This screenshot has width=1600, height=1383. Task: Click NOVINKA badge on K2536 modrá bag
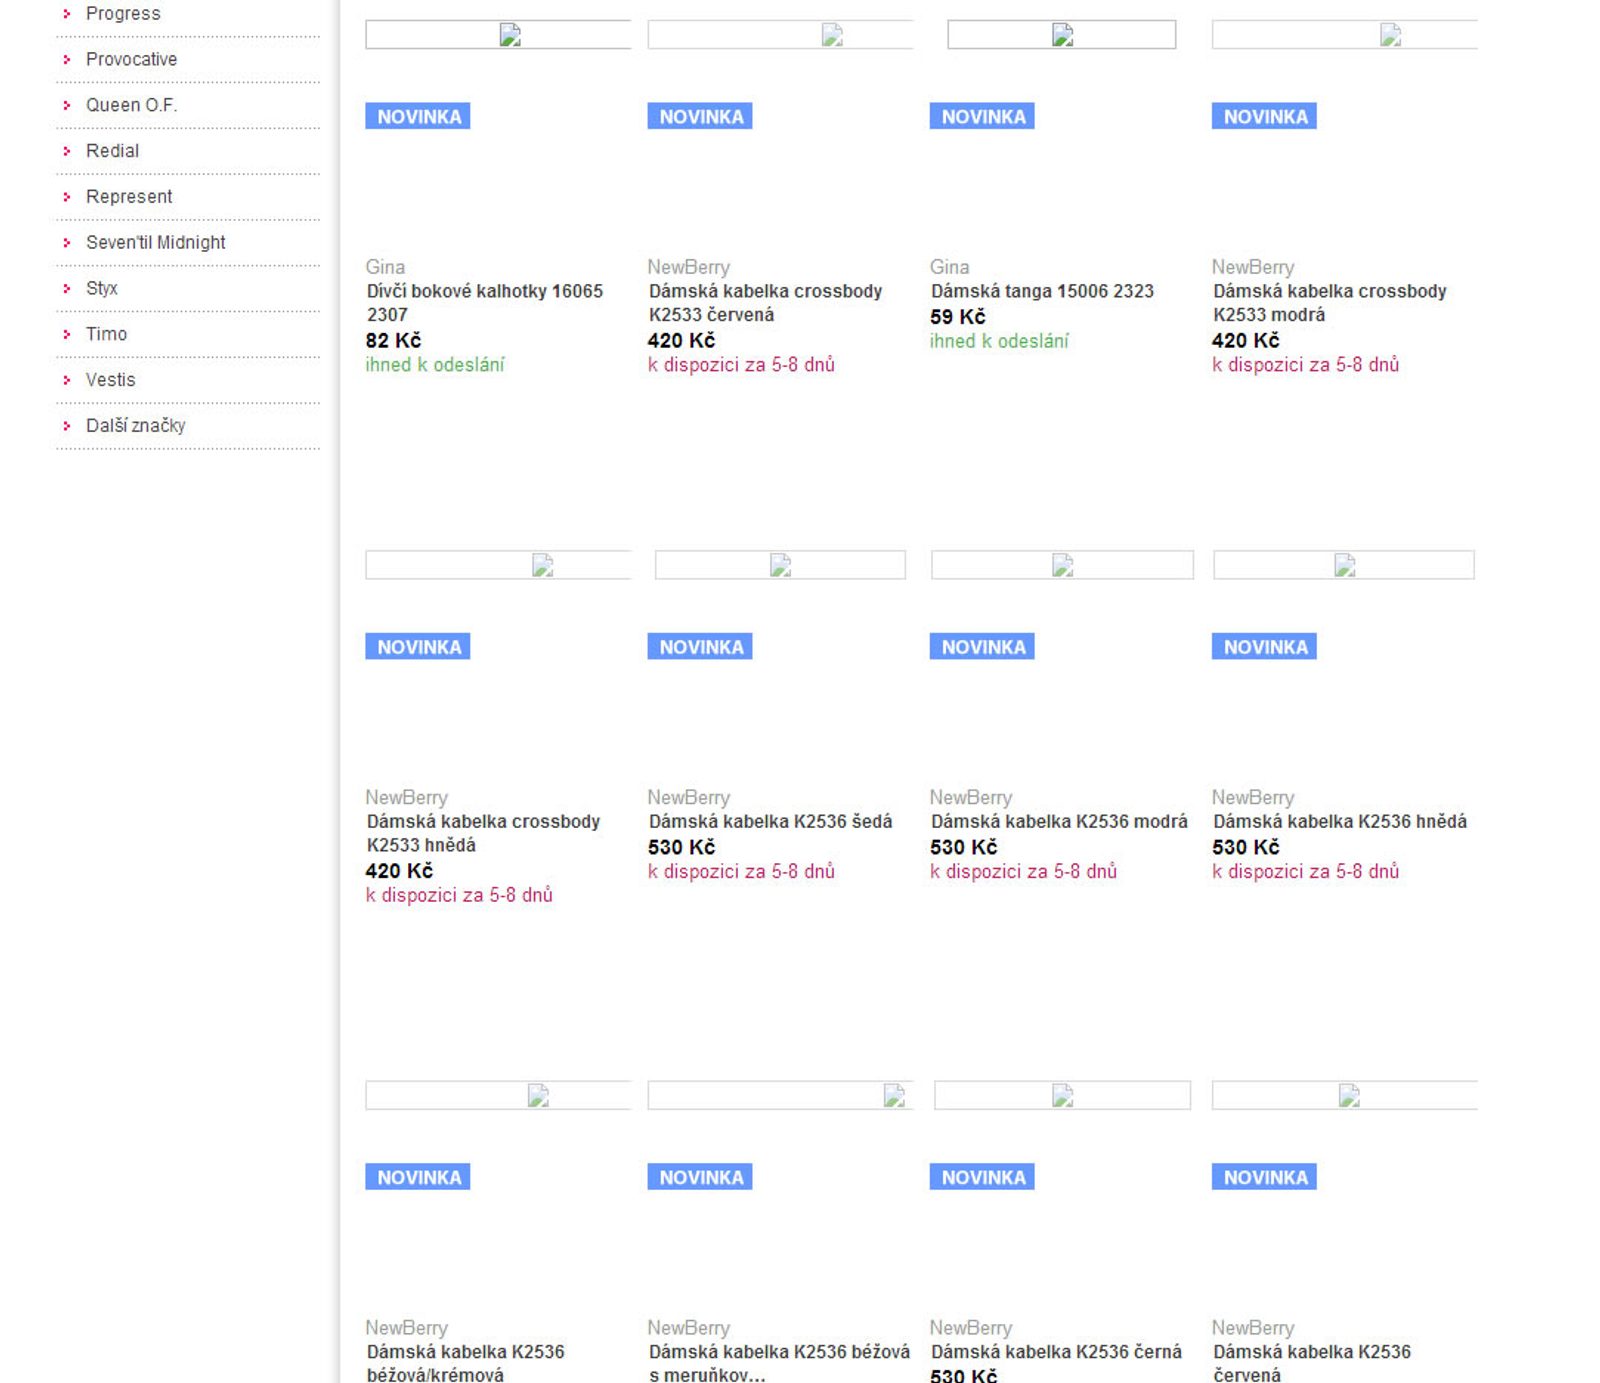click(x=982, y=647)
